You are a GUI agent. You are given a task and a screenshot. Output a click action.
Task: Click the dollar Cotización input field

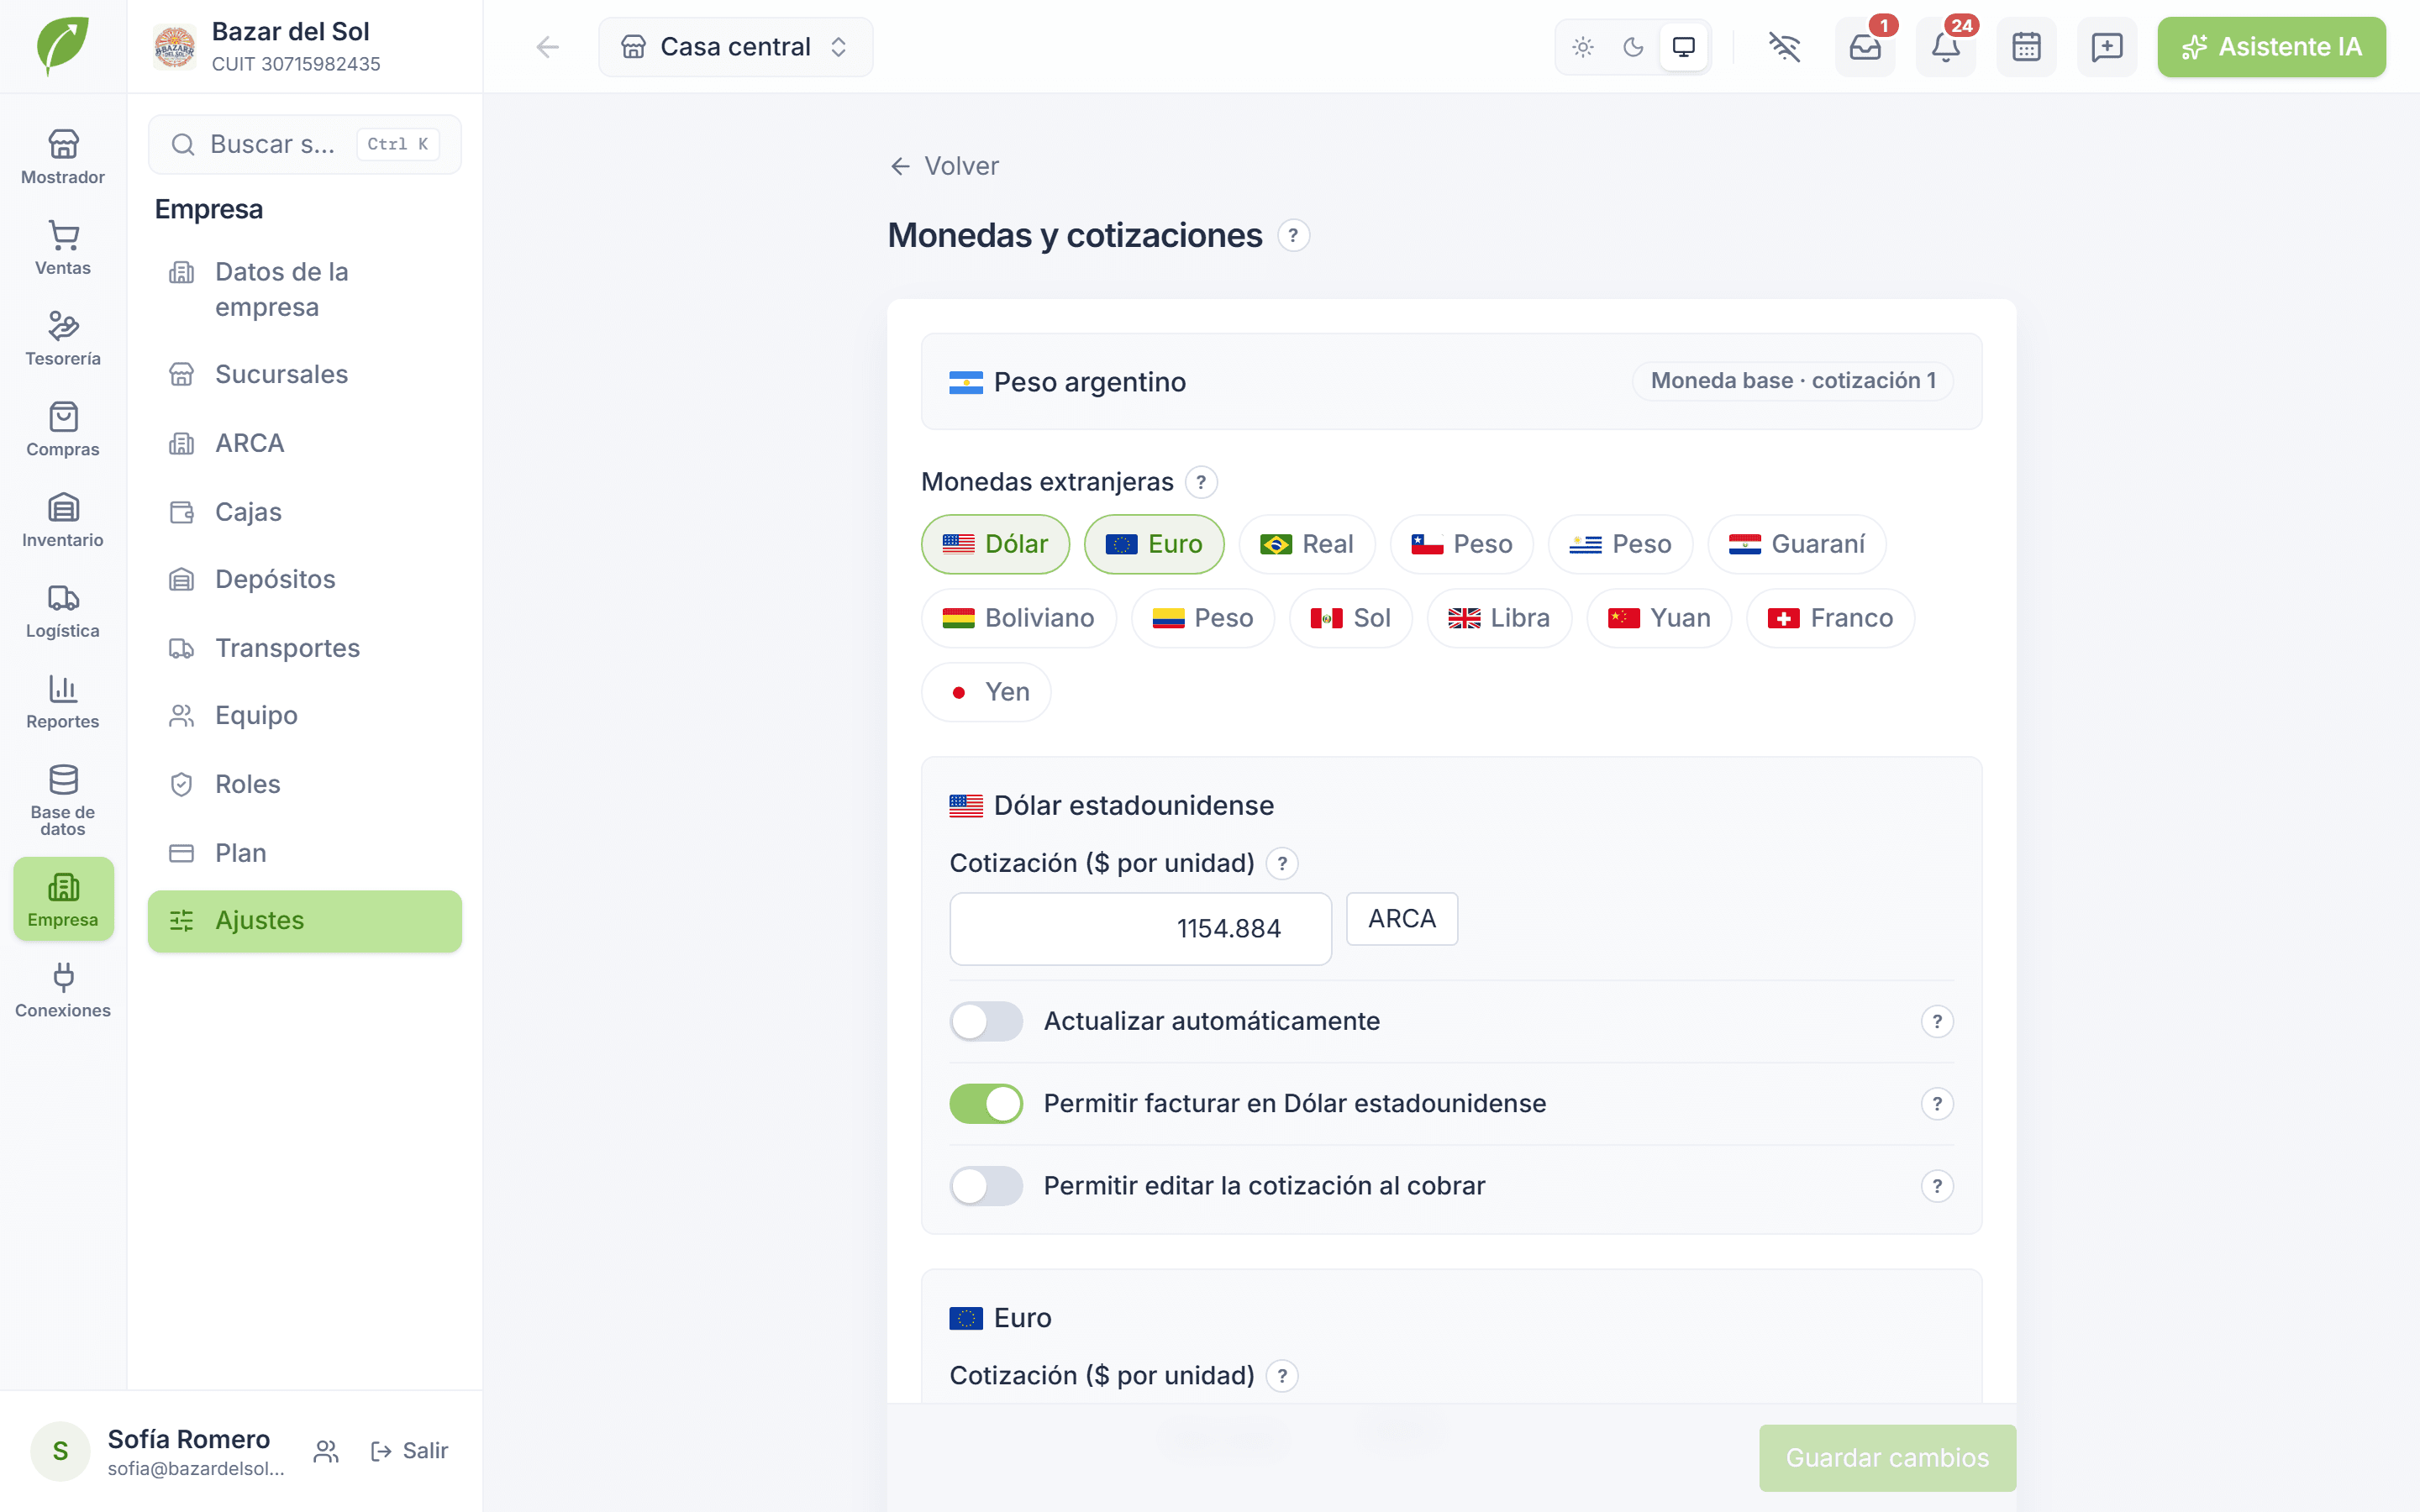tap(1140, 929)
